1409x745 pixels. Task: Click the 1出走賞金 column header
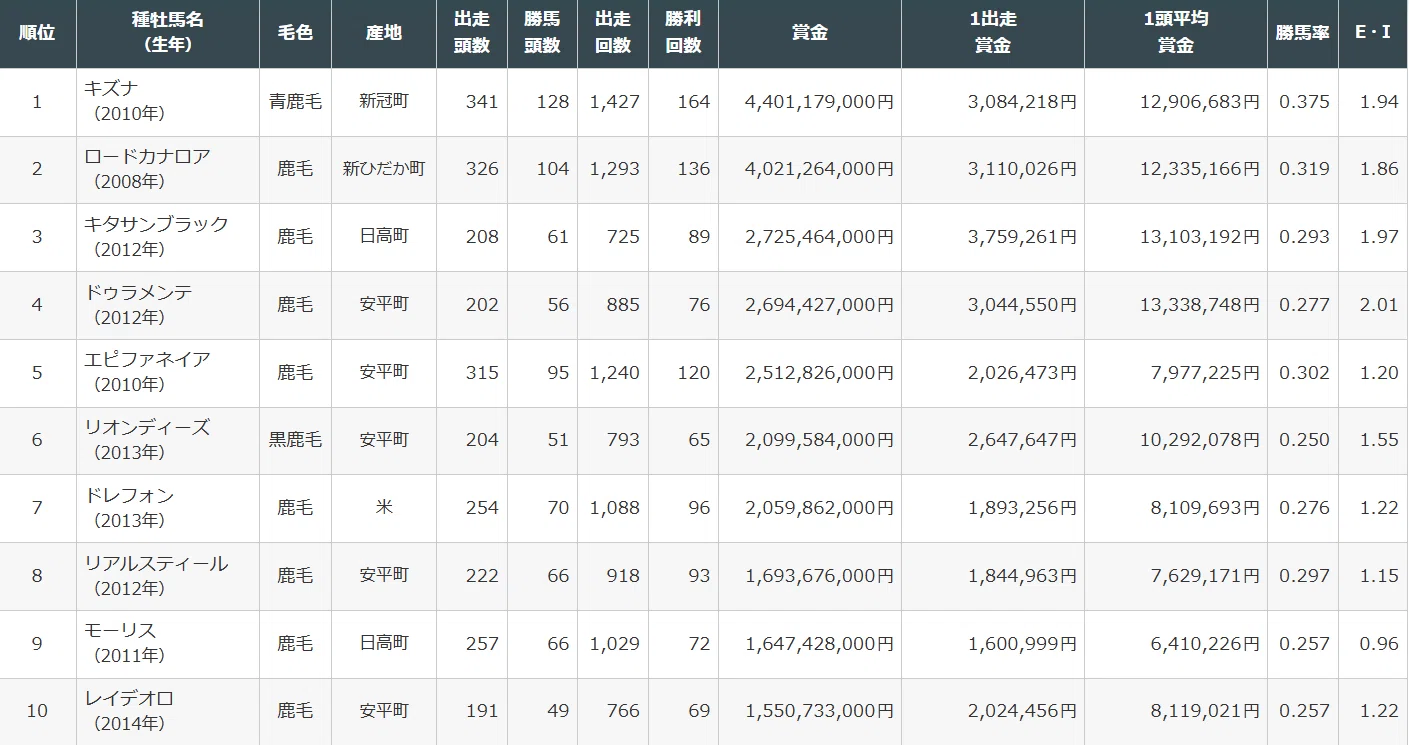point(993,33)
